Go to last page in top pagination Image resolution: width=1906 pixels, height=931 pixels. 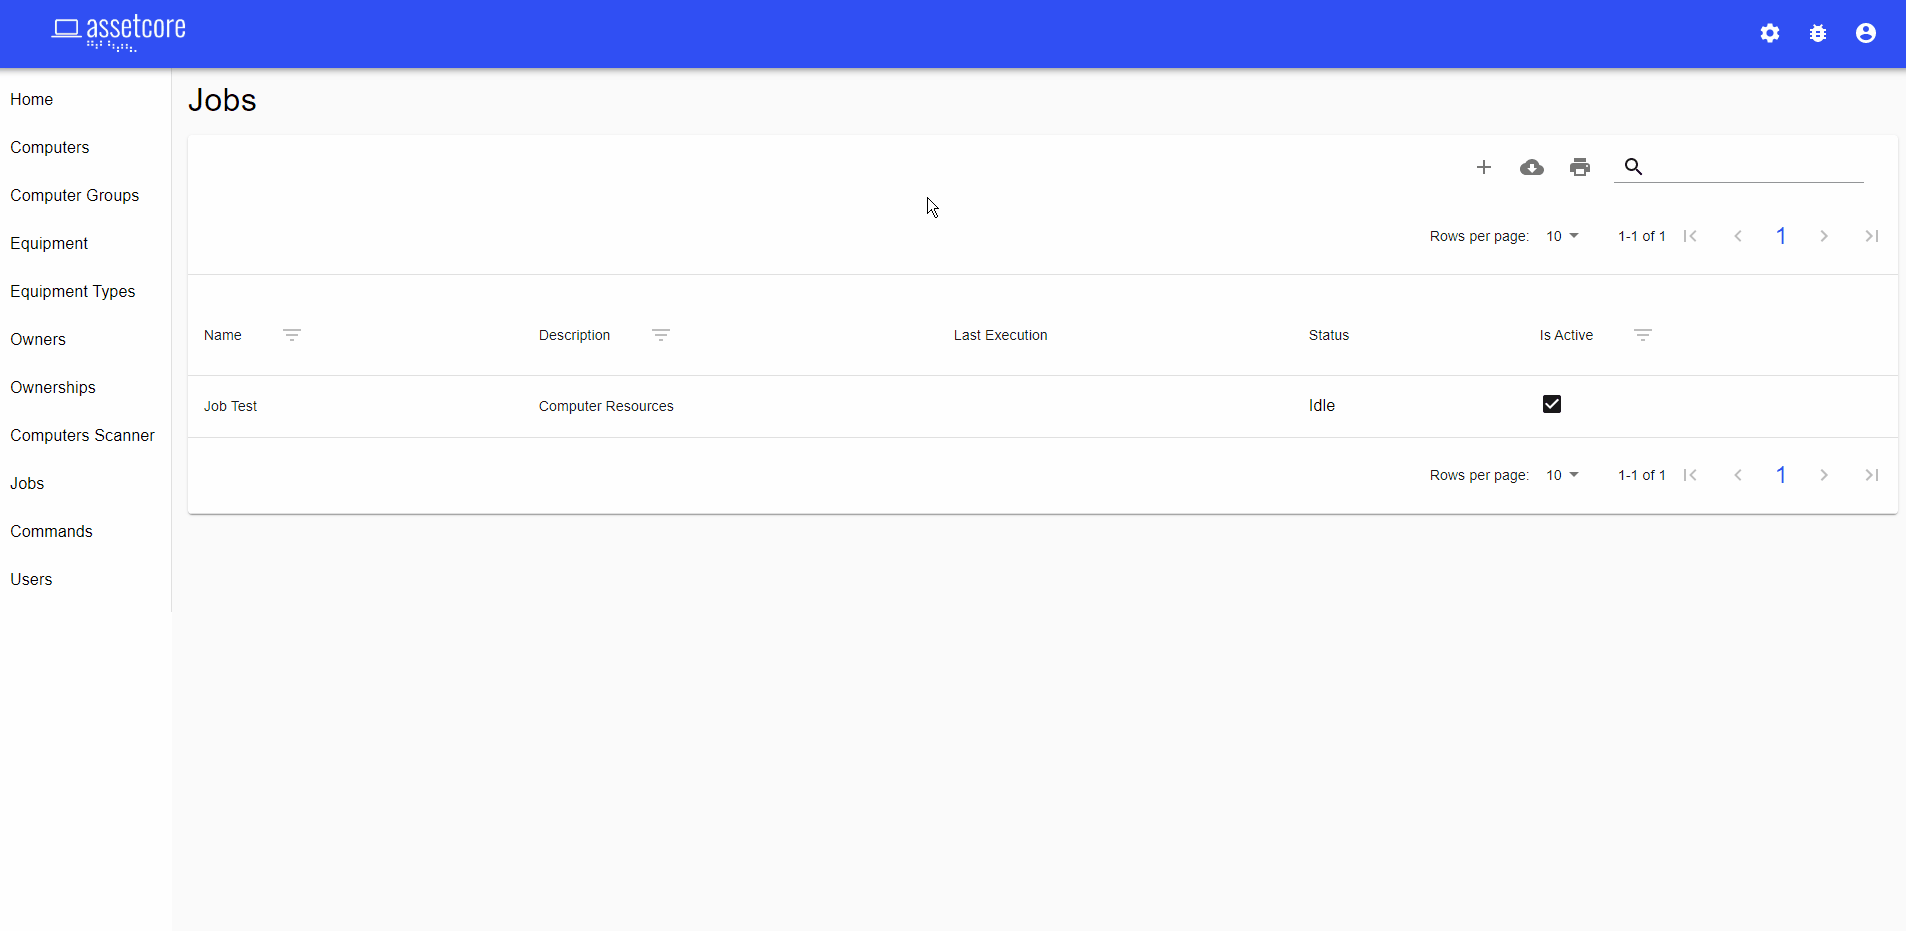[x=1872, y=236]
